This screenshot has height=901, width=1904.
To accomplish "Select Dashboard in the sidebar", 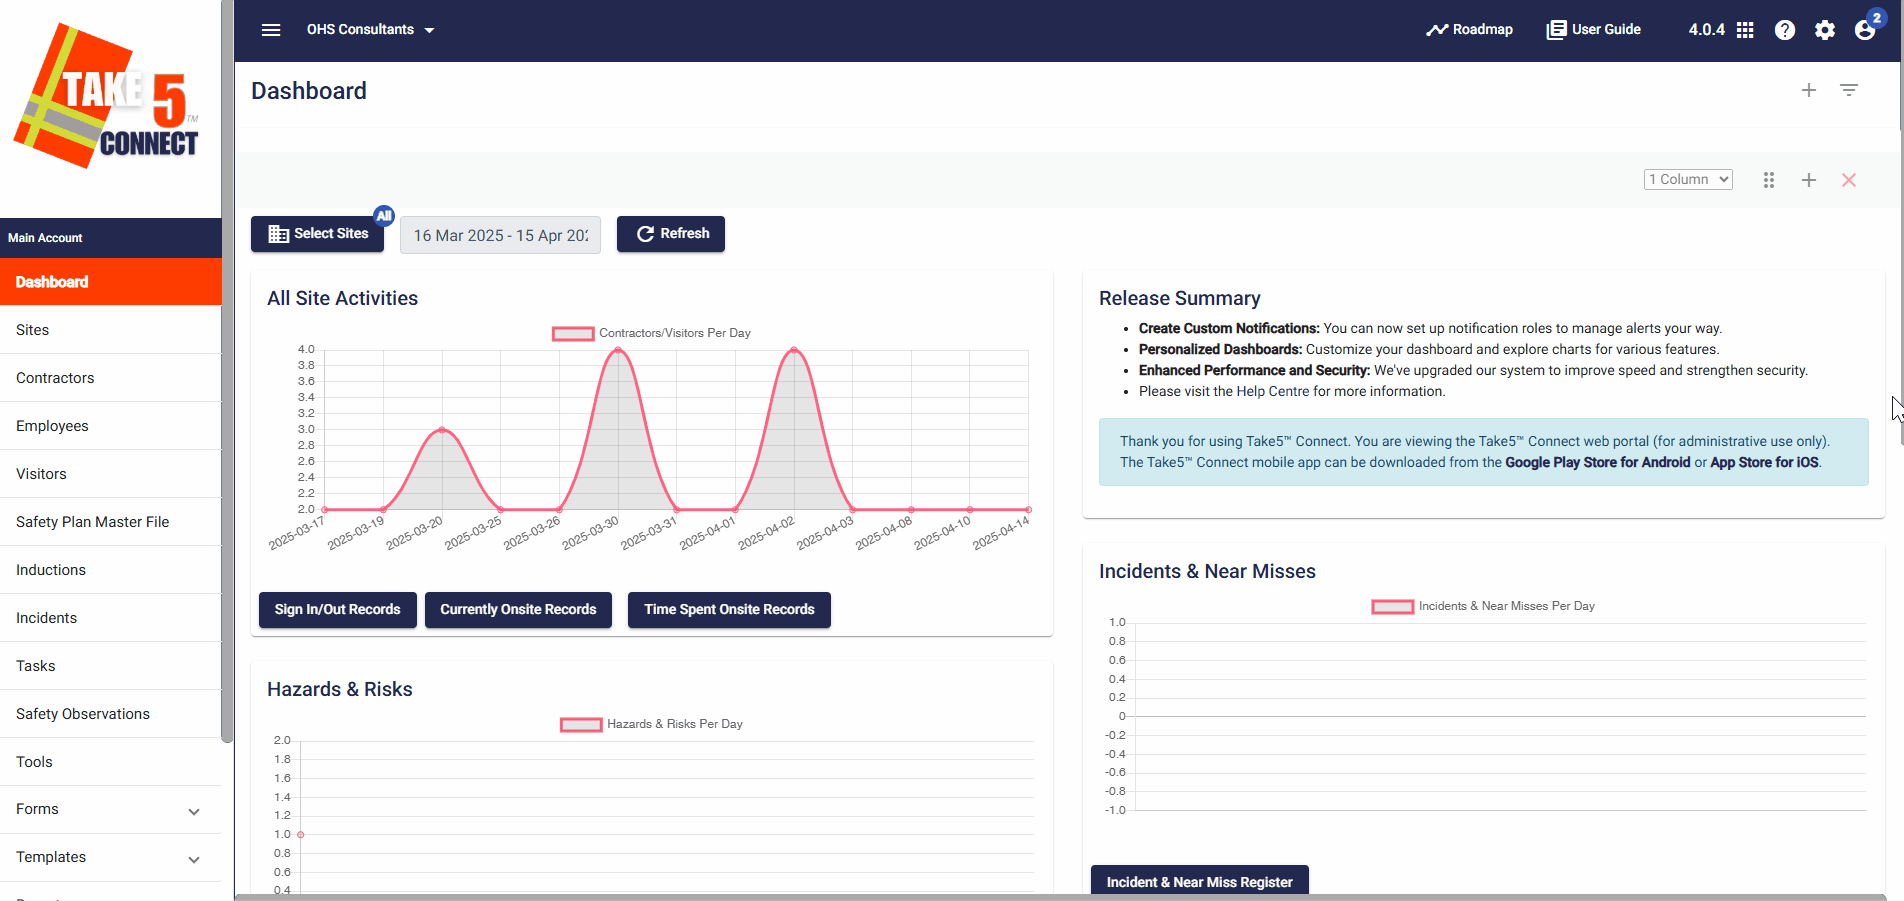I will point(110,282).
